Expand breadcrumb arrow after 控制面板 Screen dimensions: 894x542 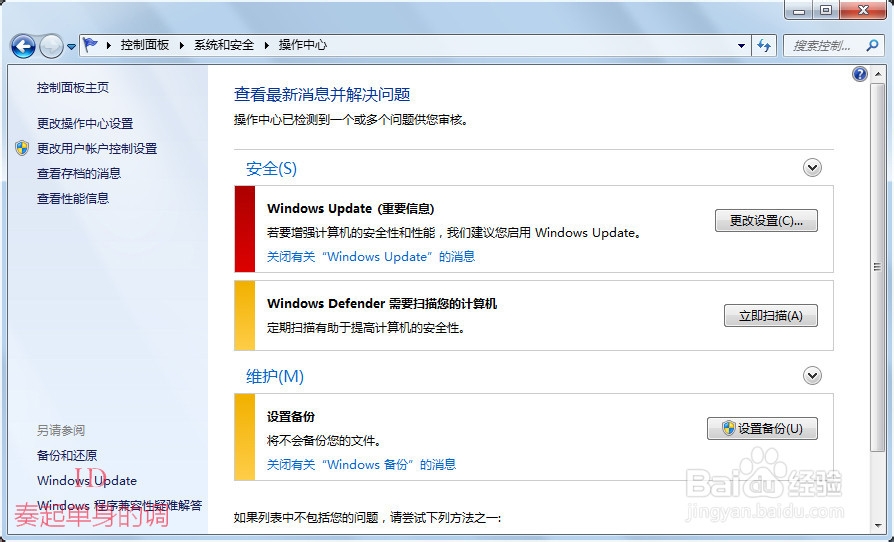[181, 45]
